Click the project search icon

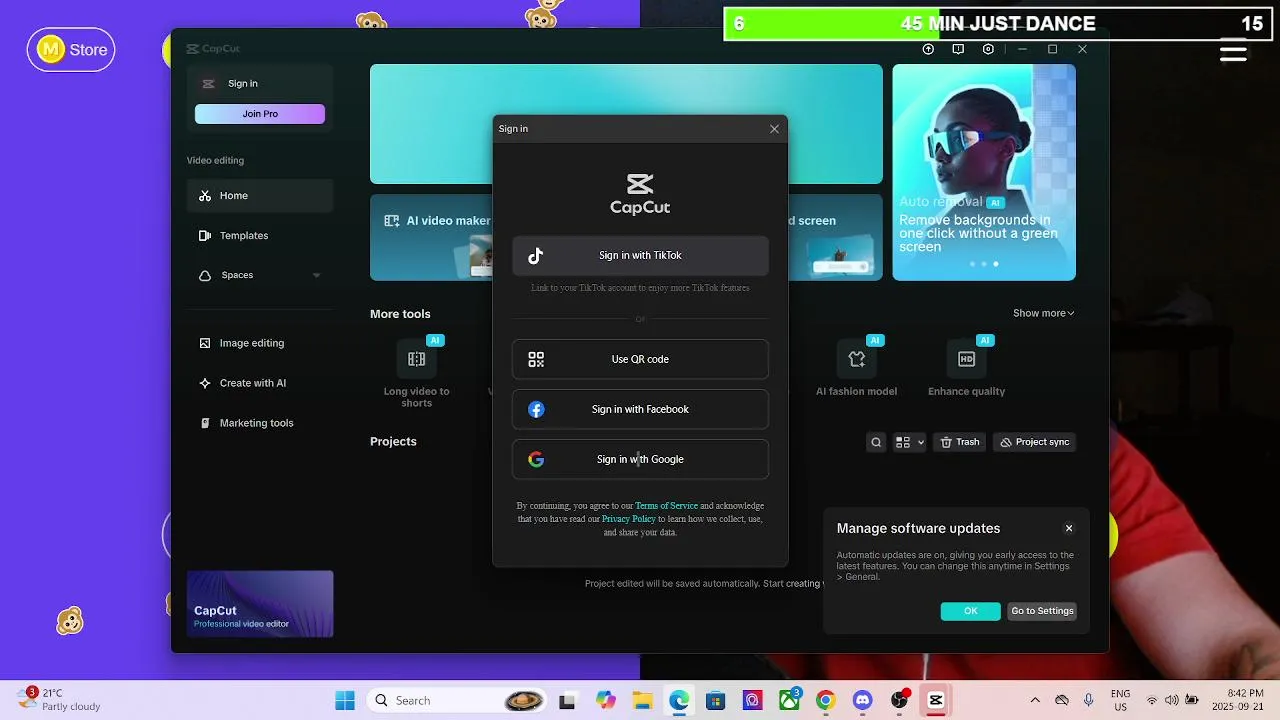pyautogui.click(x=876, y=442)
